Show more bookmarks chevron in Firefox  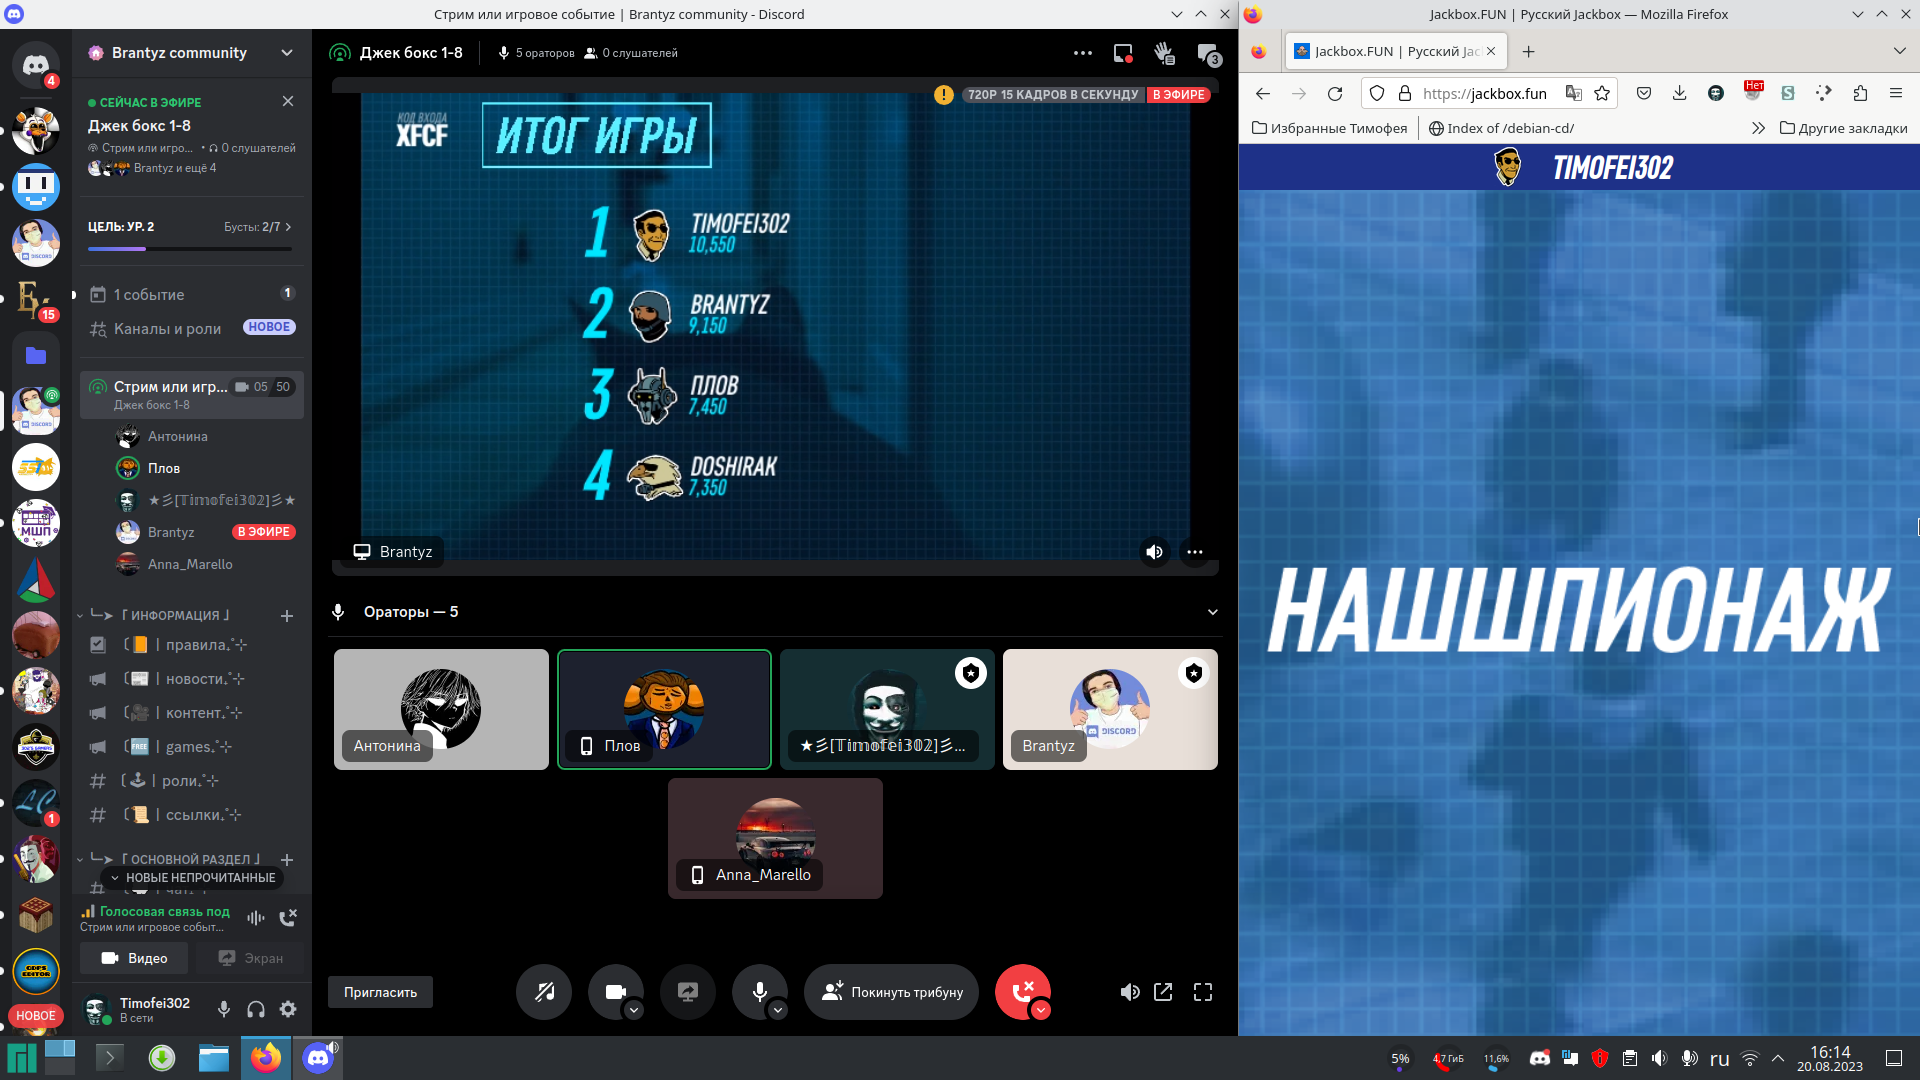point(1758,128)
